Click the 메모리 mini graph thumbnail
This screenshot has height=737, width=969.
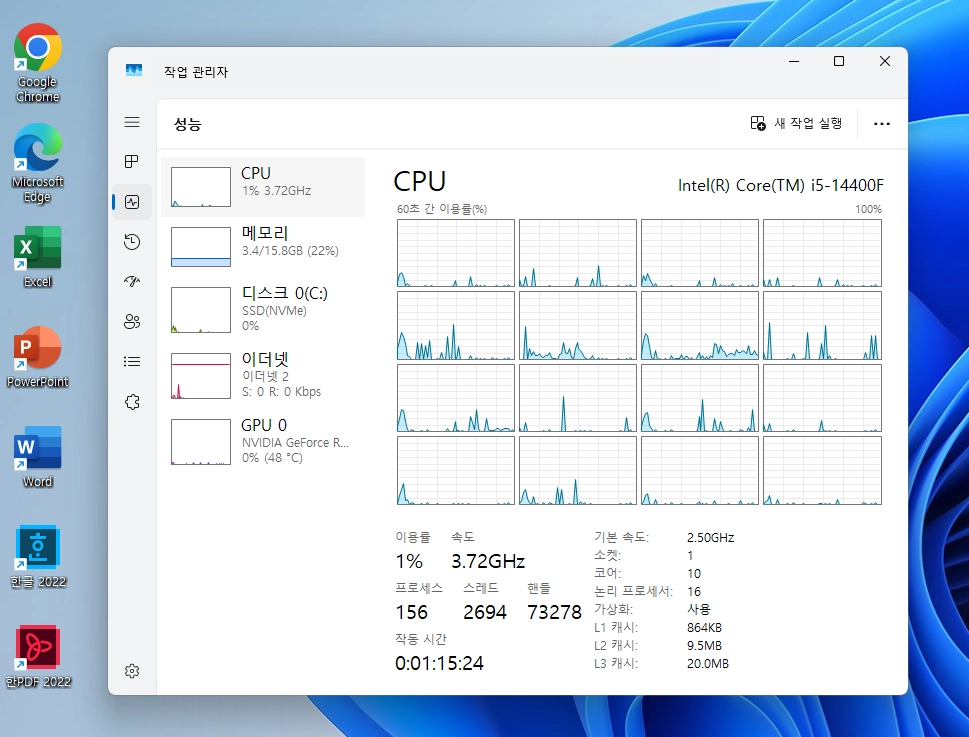[201, 246]
